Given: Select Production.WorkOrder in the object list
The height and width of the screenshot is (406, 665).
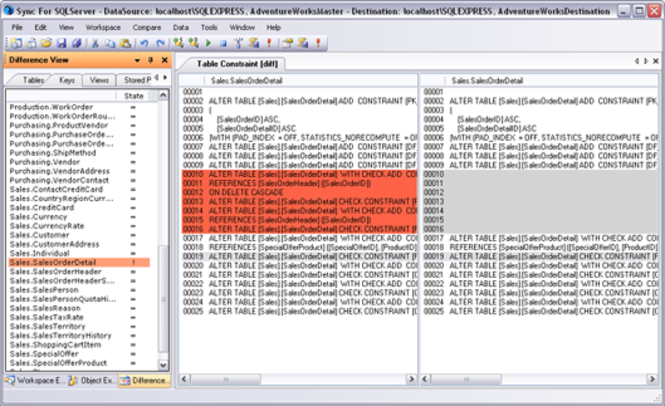Looking at the screenshot, I should pos(51,107).
